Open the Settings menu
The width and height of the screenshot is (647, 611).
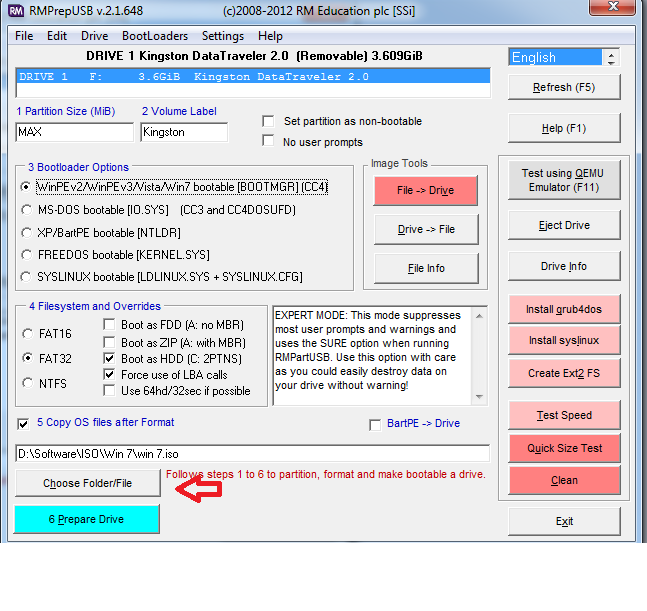(223, 36)
